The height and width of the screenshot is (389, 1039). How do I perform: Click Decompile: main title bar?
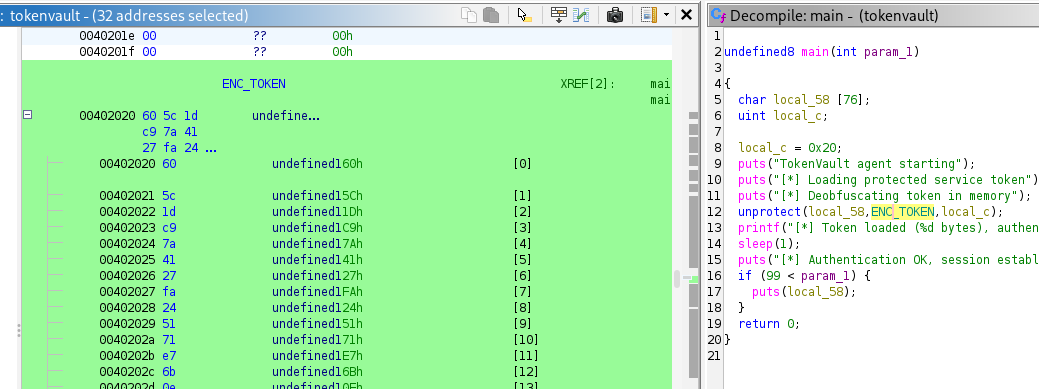coord(873,15)
